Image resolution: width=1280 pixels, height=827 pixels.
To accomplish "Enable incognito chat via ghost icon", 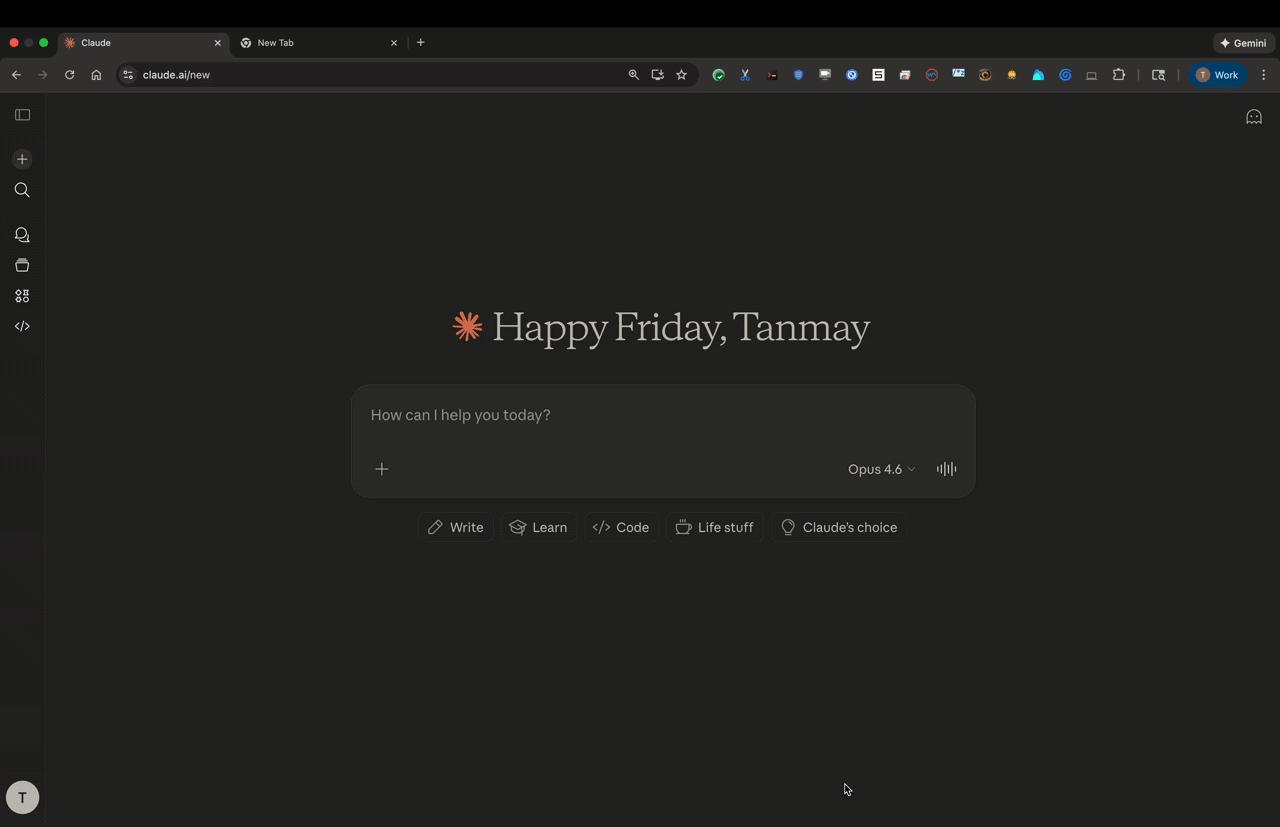I will point(1253,117).
